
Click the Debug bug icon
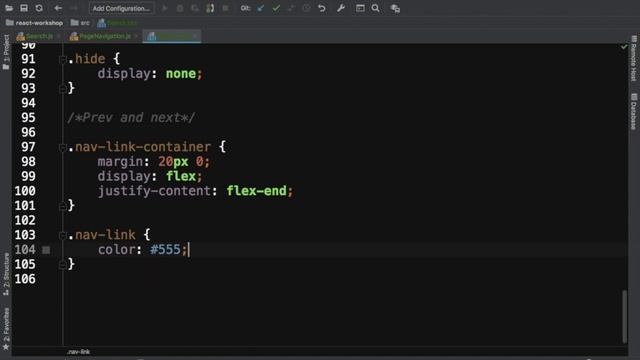(180, 8)
